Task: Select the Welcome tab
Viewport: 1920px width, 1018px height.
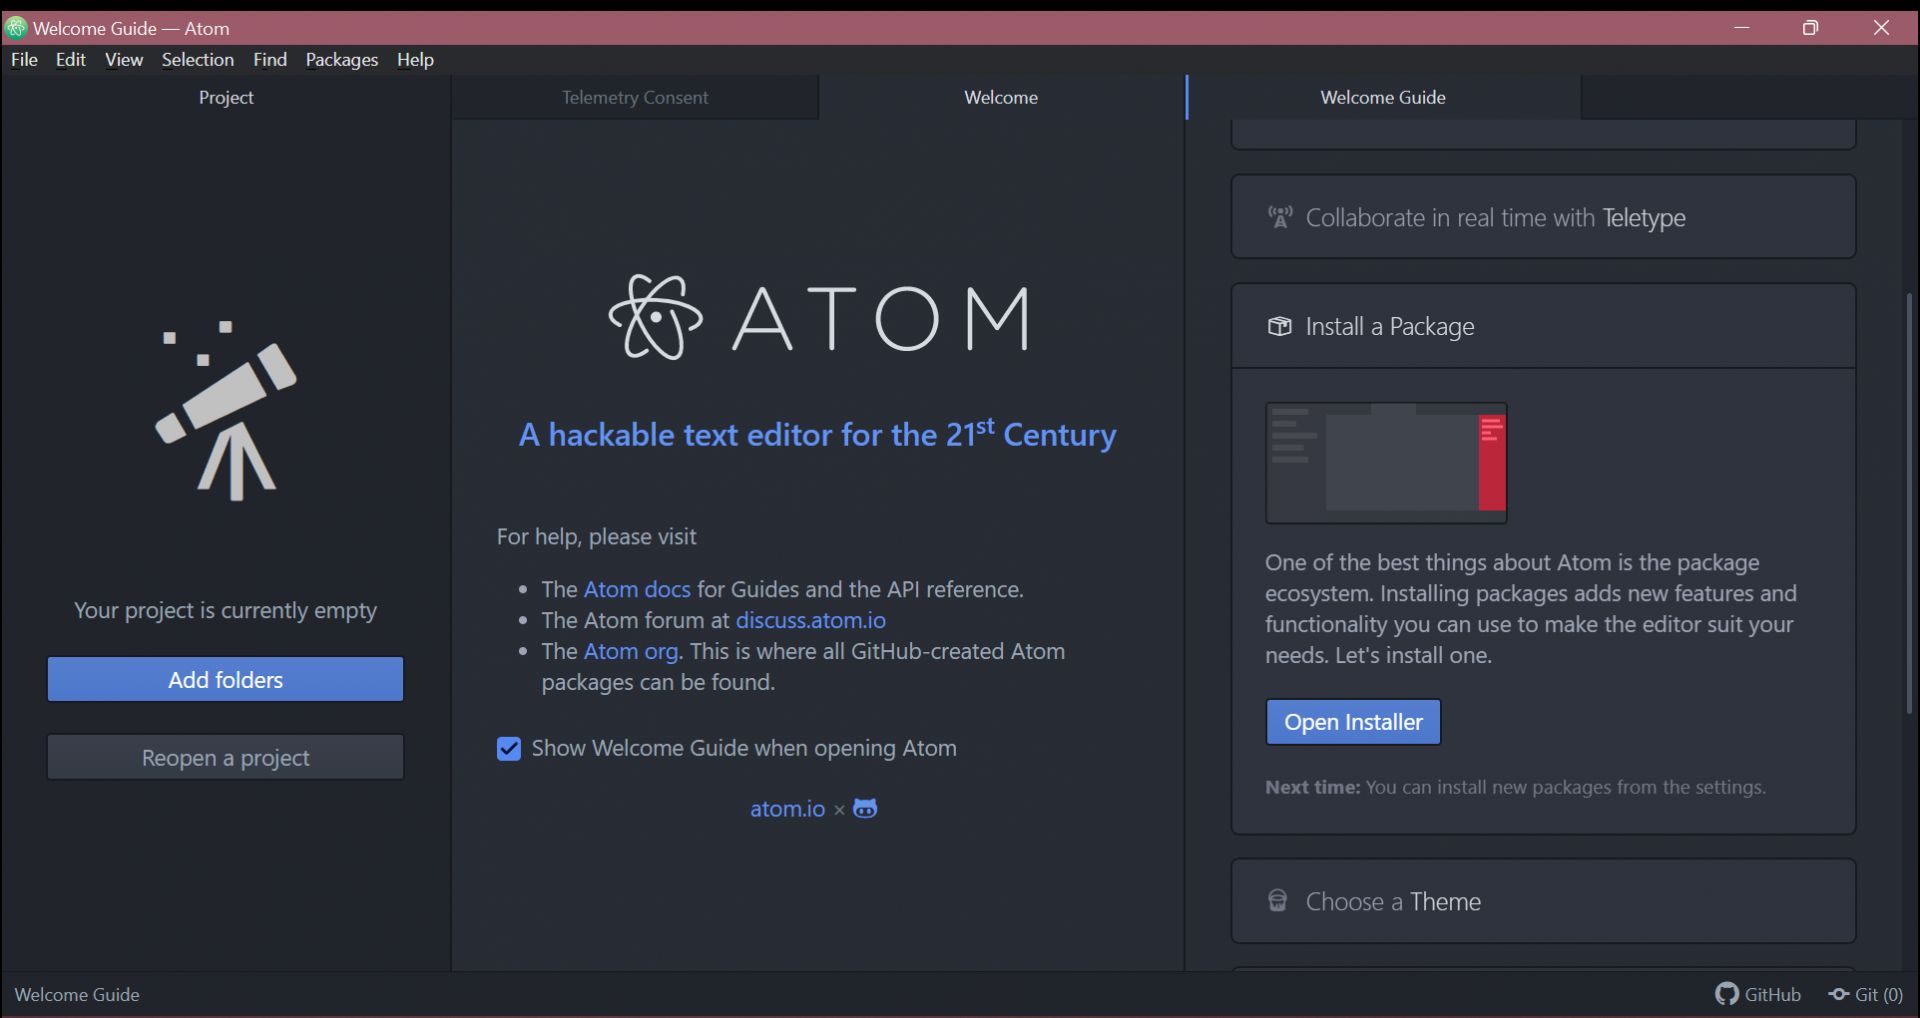Action: (x=1001, y=98)
